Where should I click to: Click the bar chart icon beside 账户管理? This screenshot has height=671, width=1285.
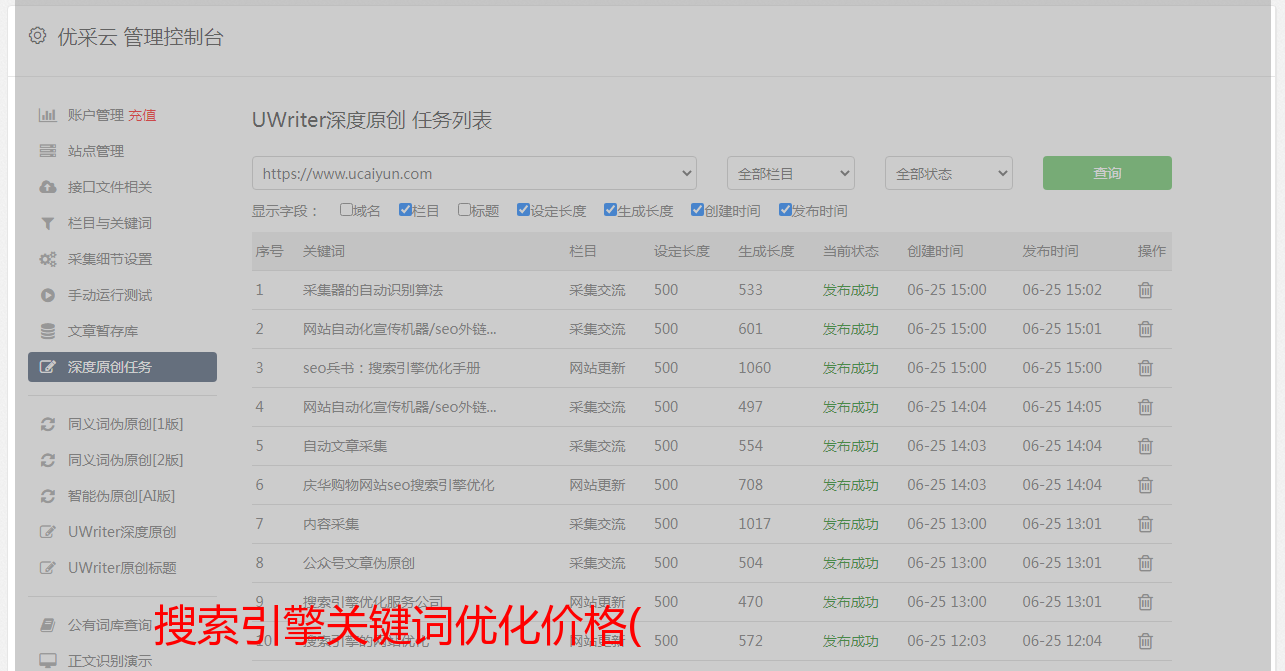tap(47, 115)
